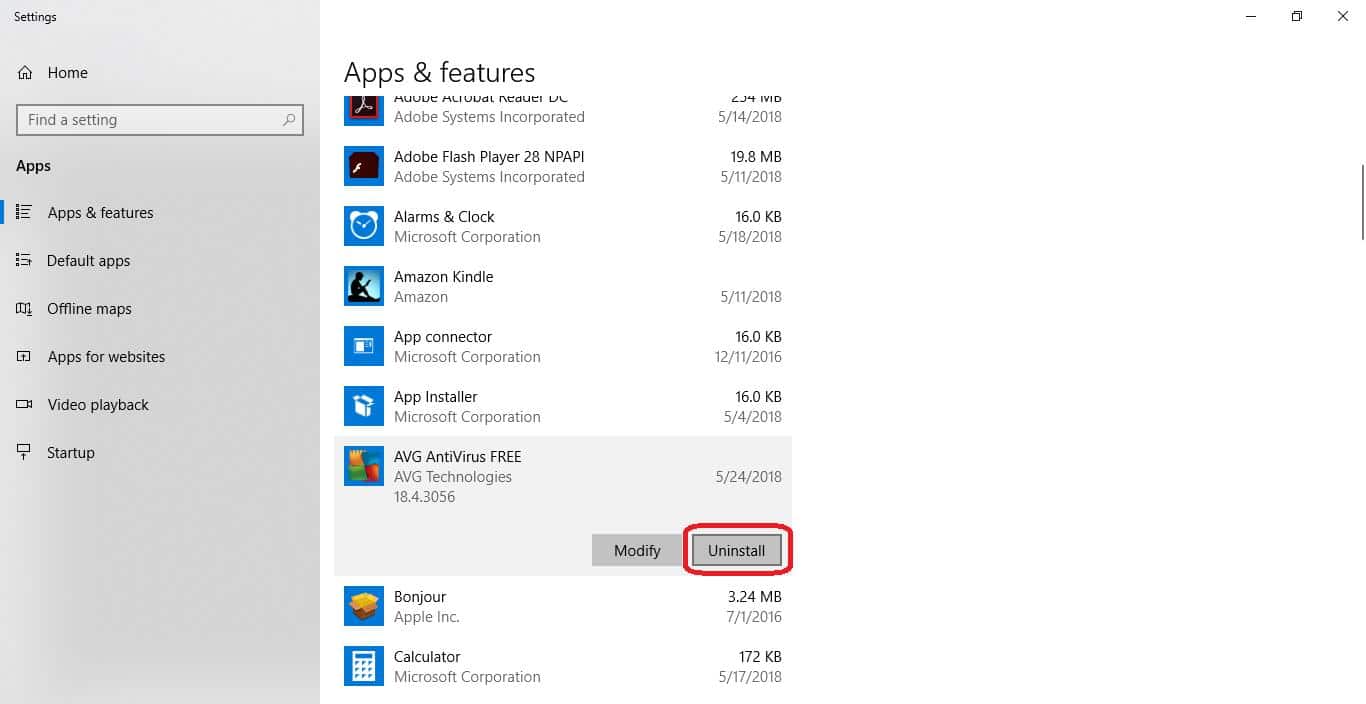
Task: Click Modify for AVG AntiVirus
Action: pyautogui.click(x=637, y=550)
